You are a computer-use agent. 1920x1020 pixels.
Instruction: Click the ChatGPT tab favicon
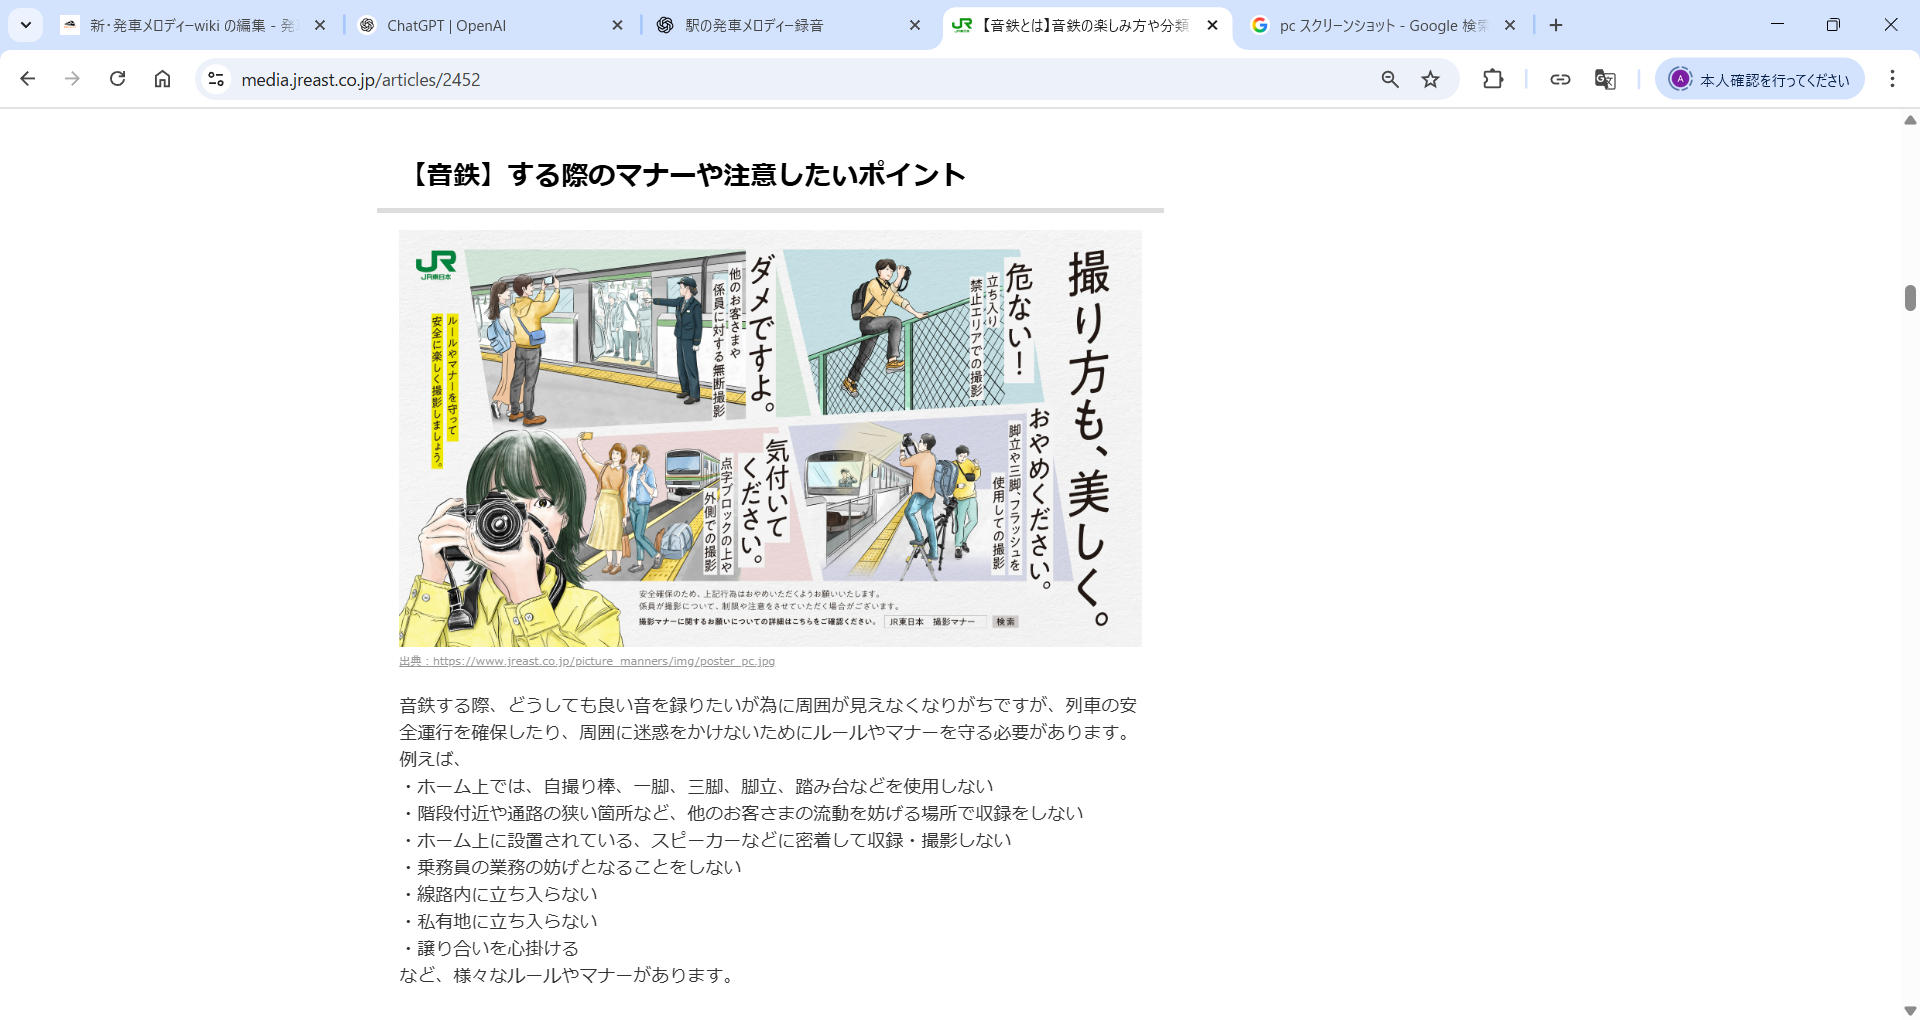pyautogui.click(x=367, y=25)
